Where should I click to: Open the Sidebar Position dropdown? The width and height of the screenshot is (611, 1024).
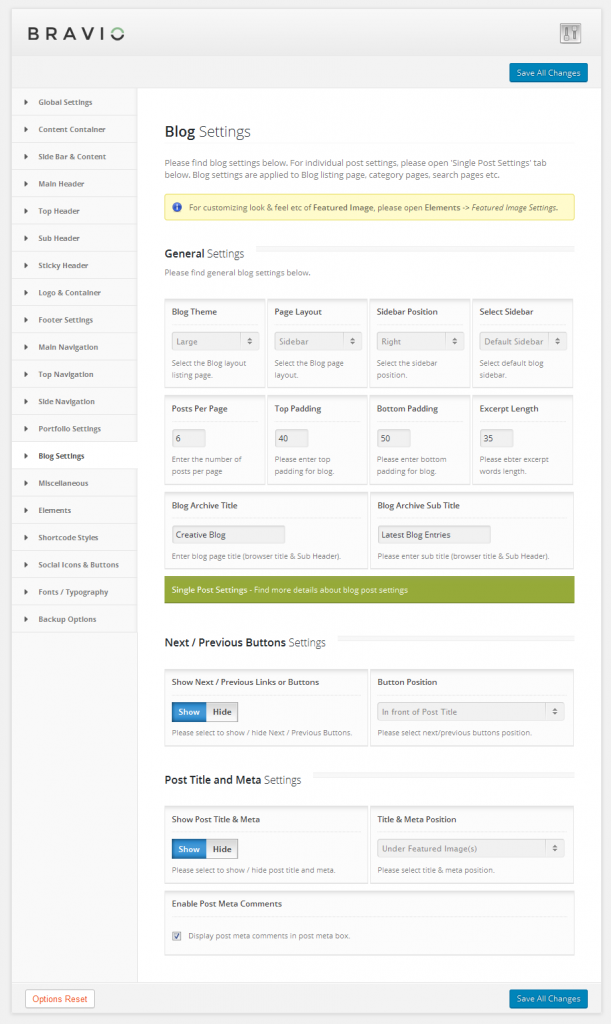coord(420,342)
